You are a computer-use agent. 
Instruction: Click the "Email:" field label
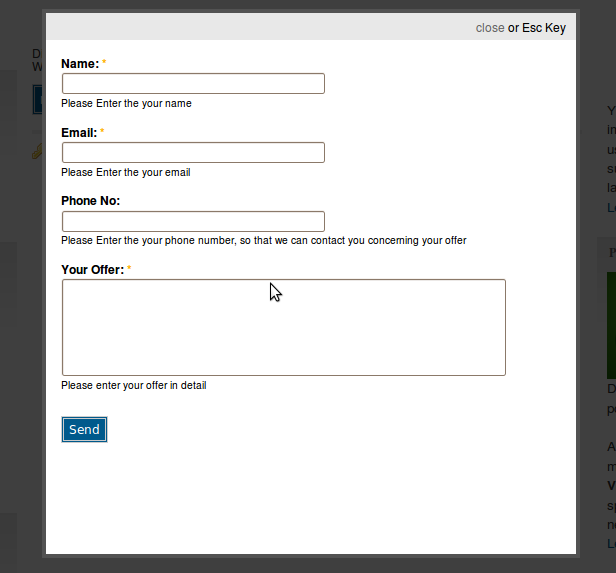click(79, 133)
